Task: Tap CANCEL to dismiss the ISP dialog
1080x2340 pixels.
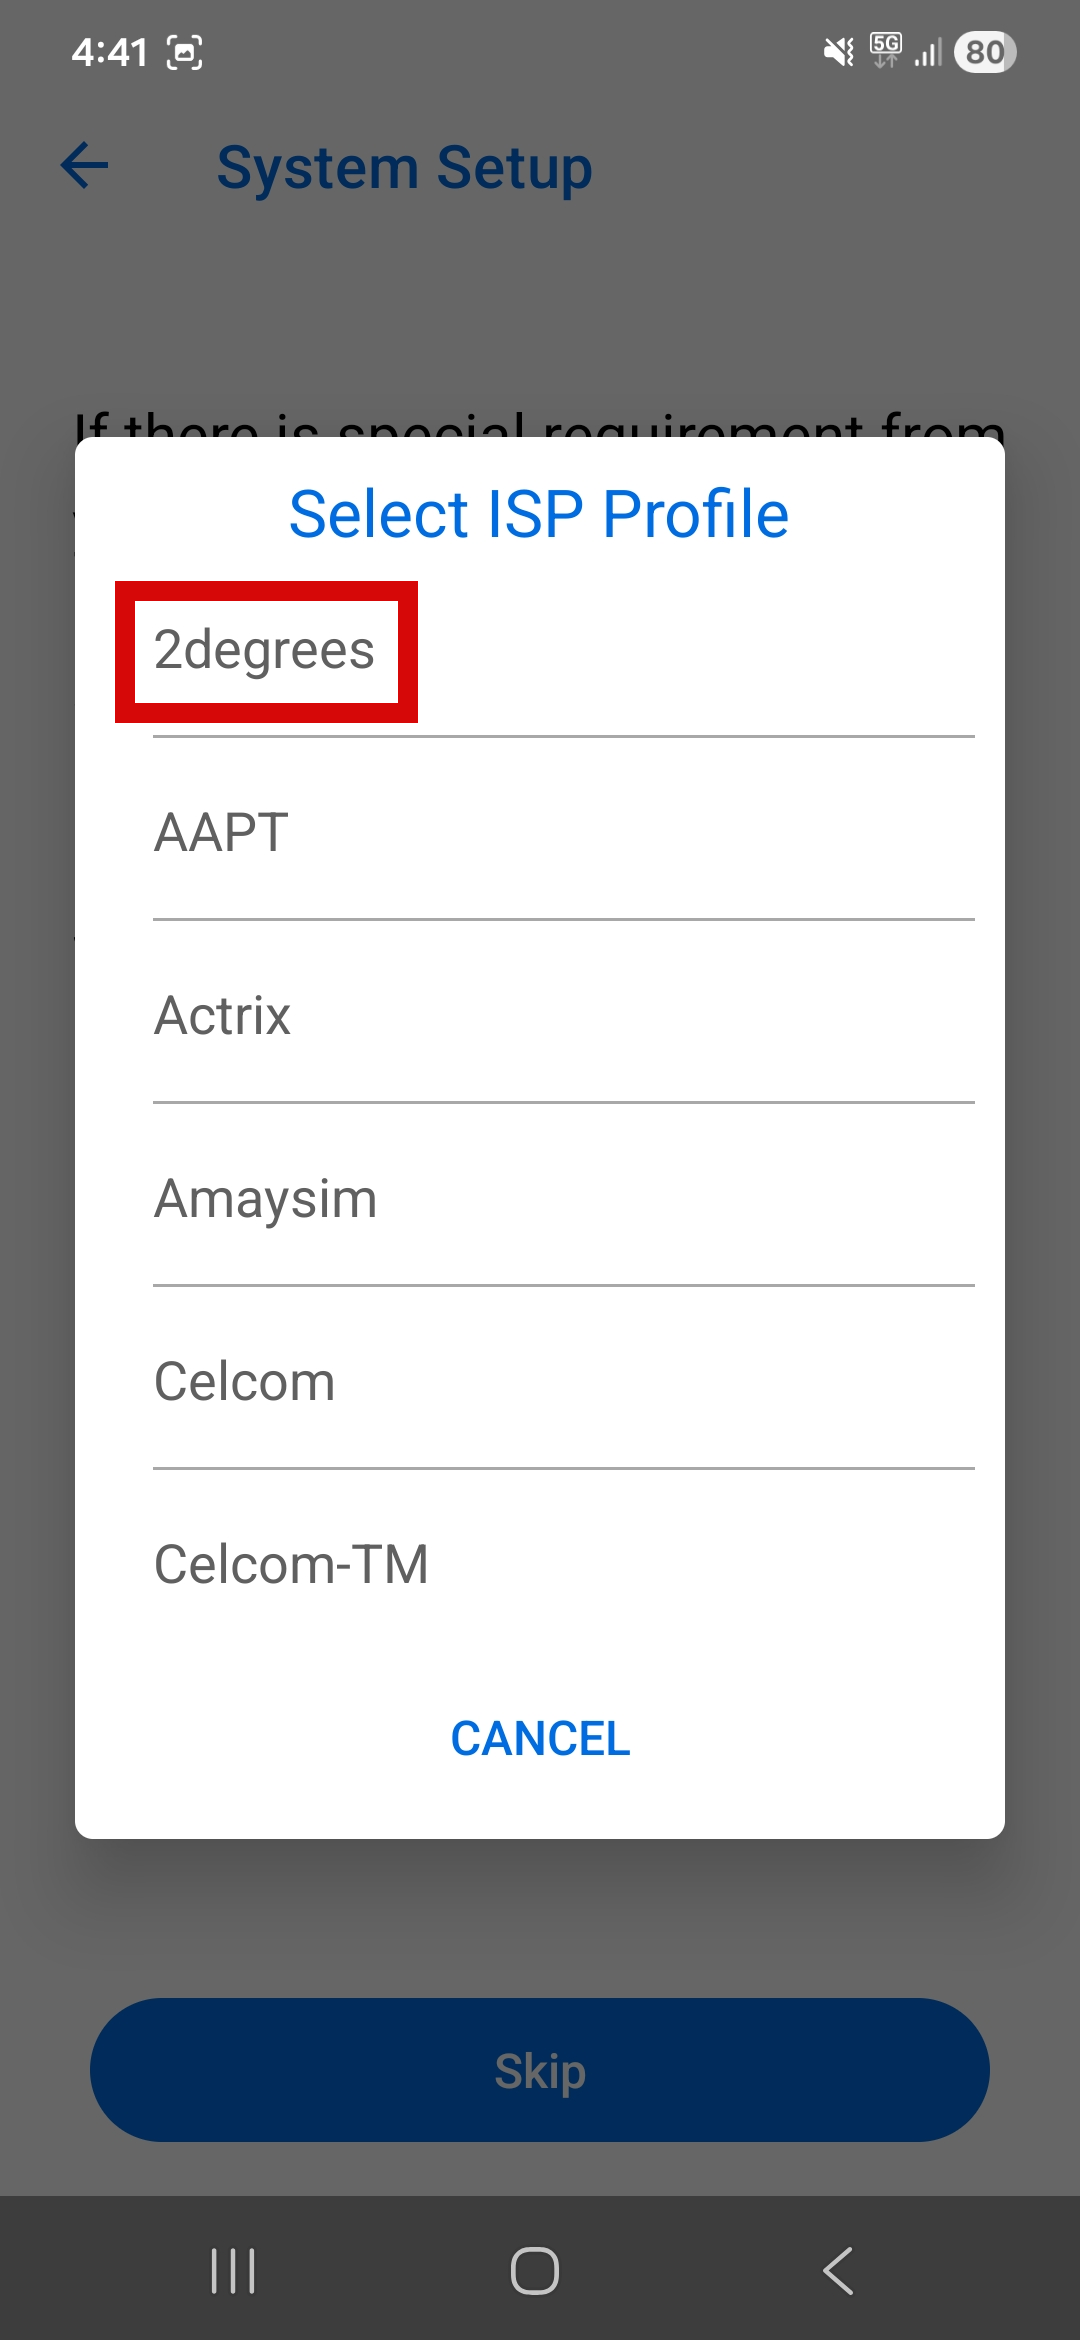Action: [540, 1738]
